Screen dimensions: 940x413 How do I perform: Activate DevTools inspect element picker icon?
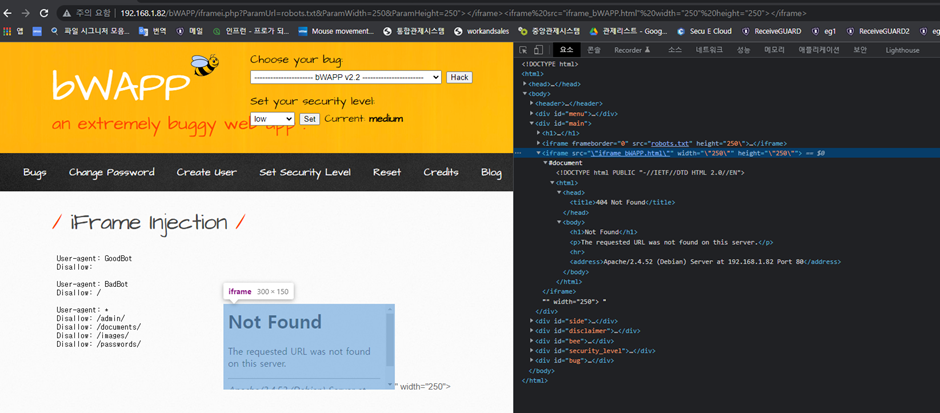click(x=523, y=50)
